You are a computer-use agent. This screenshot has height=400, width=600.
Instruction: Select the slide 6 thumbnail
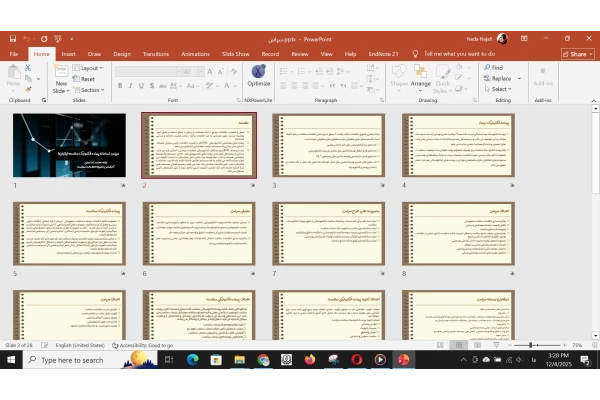199,234
